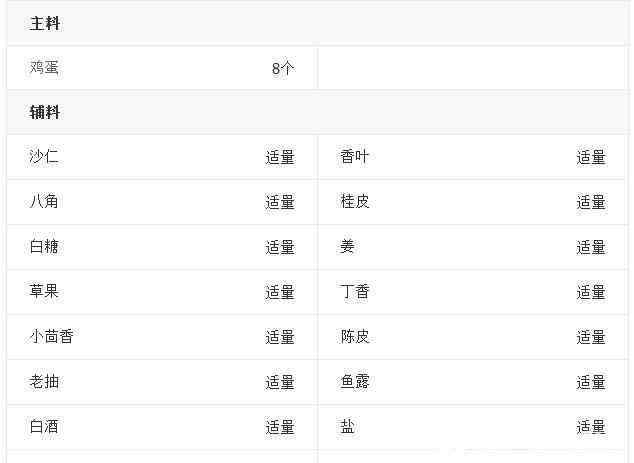The height and width of the screenshot is (463, 634).
Task: Click the 适量 amount beside 沙仁
Action: coord(280,157)
